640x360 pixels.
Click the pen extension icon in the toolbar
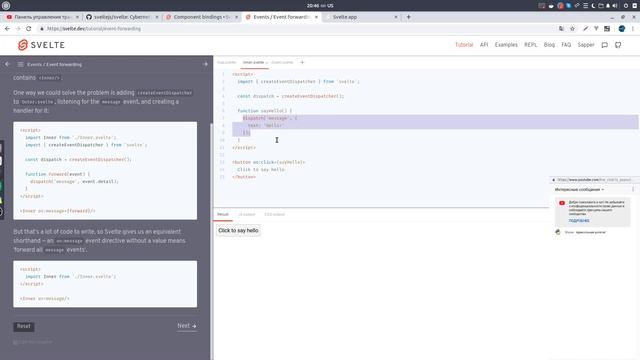click(585, 29)
